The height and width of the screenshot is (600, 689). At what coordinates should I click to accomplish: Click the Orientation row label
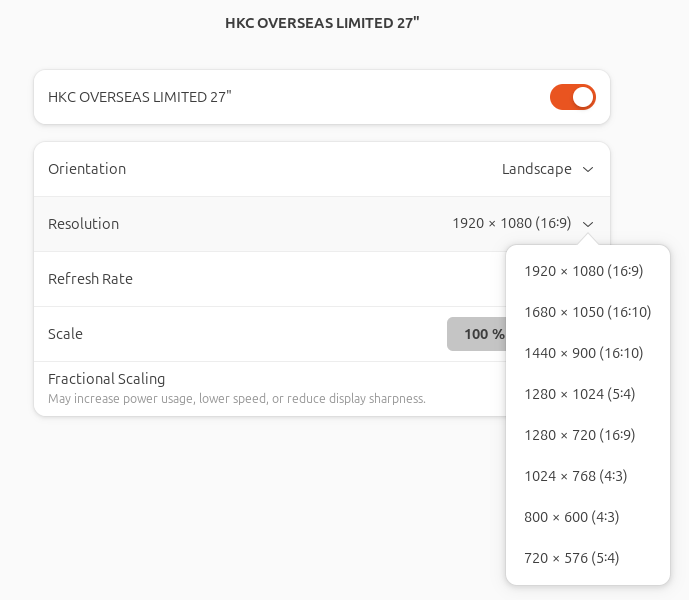87,169
